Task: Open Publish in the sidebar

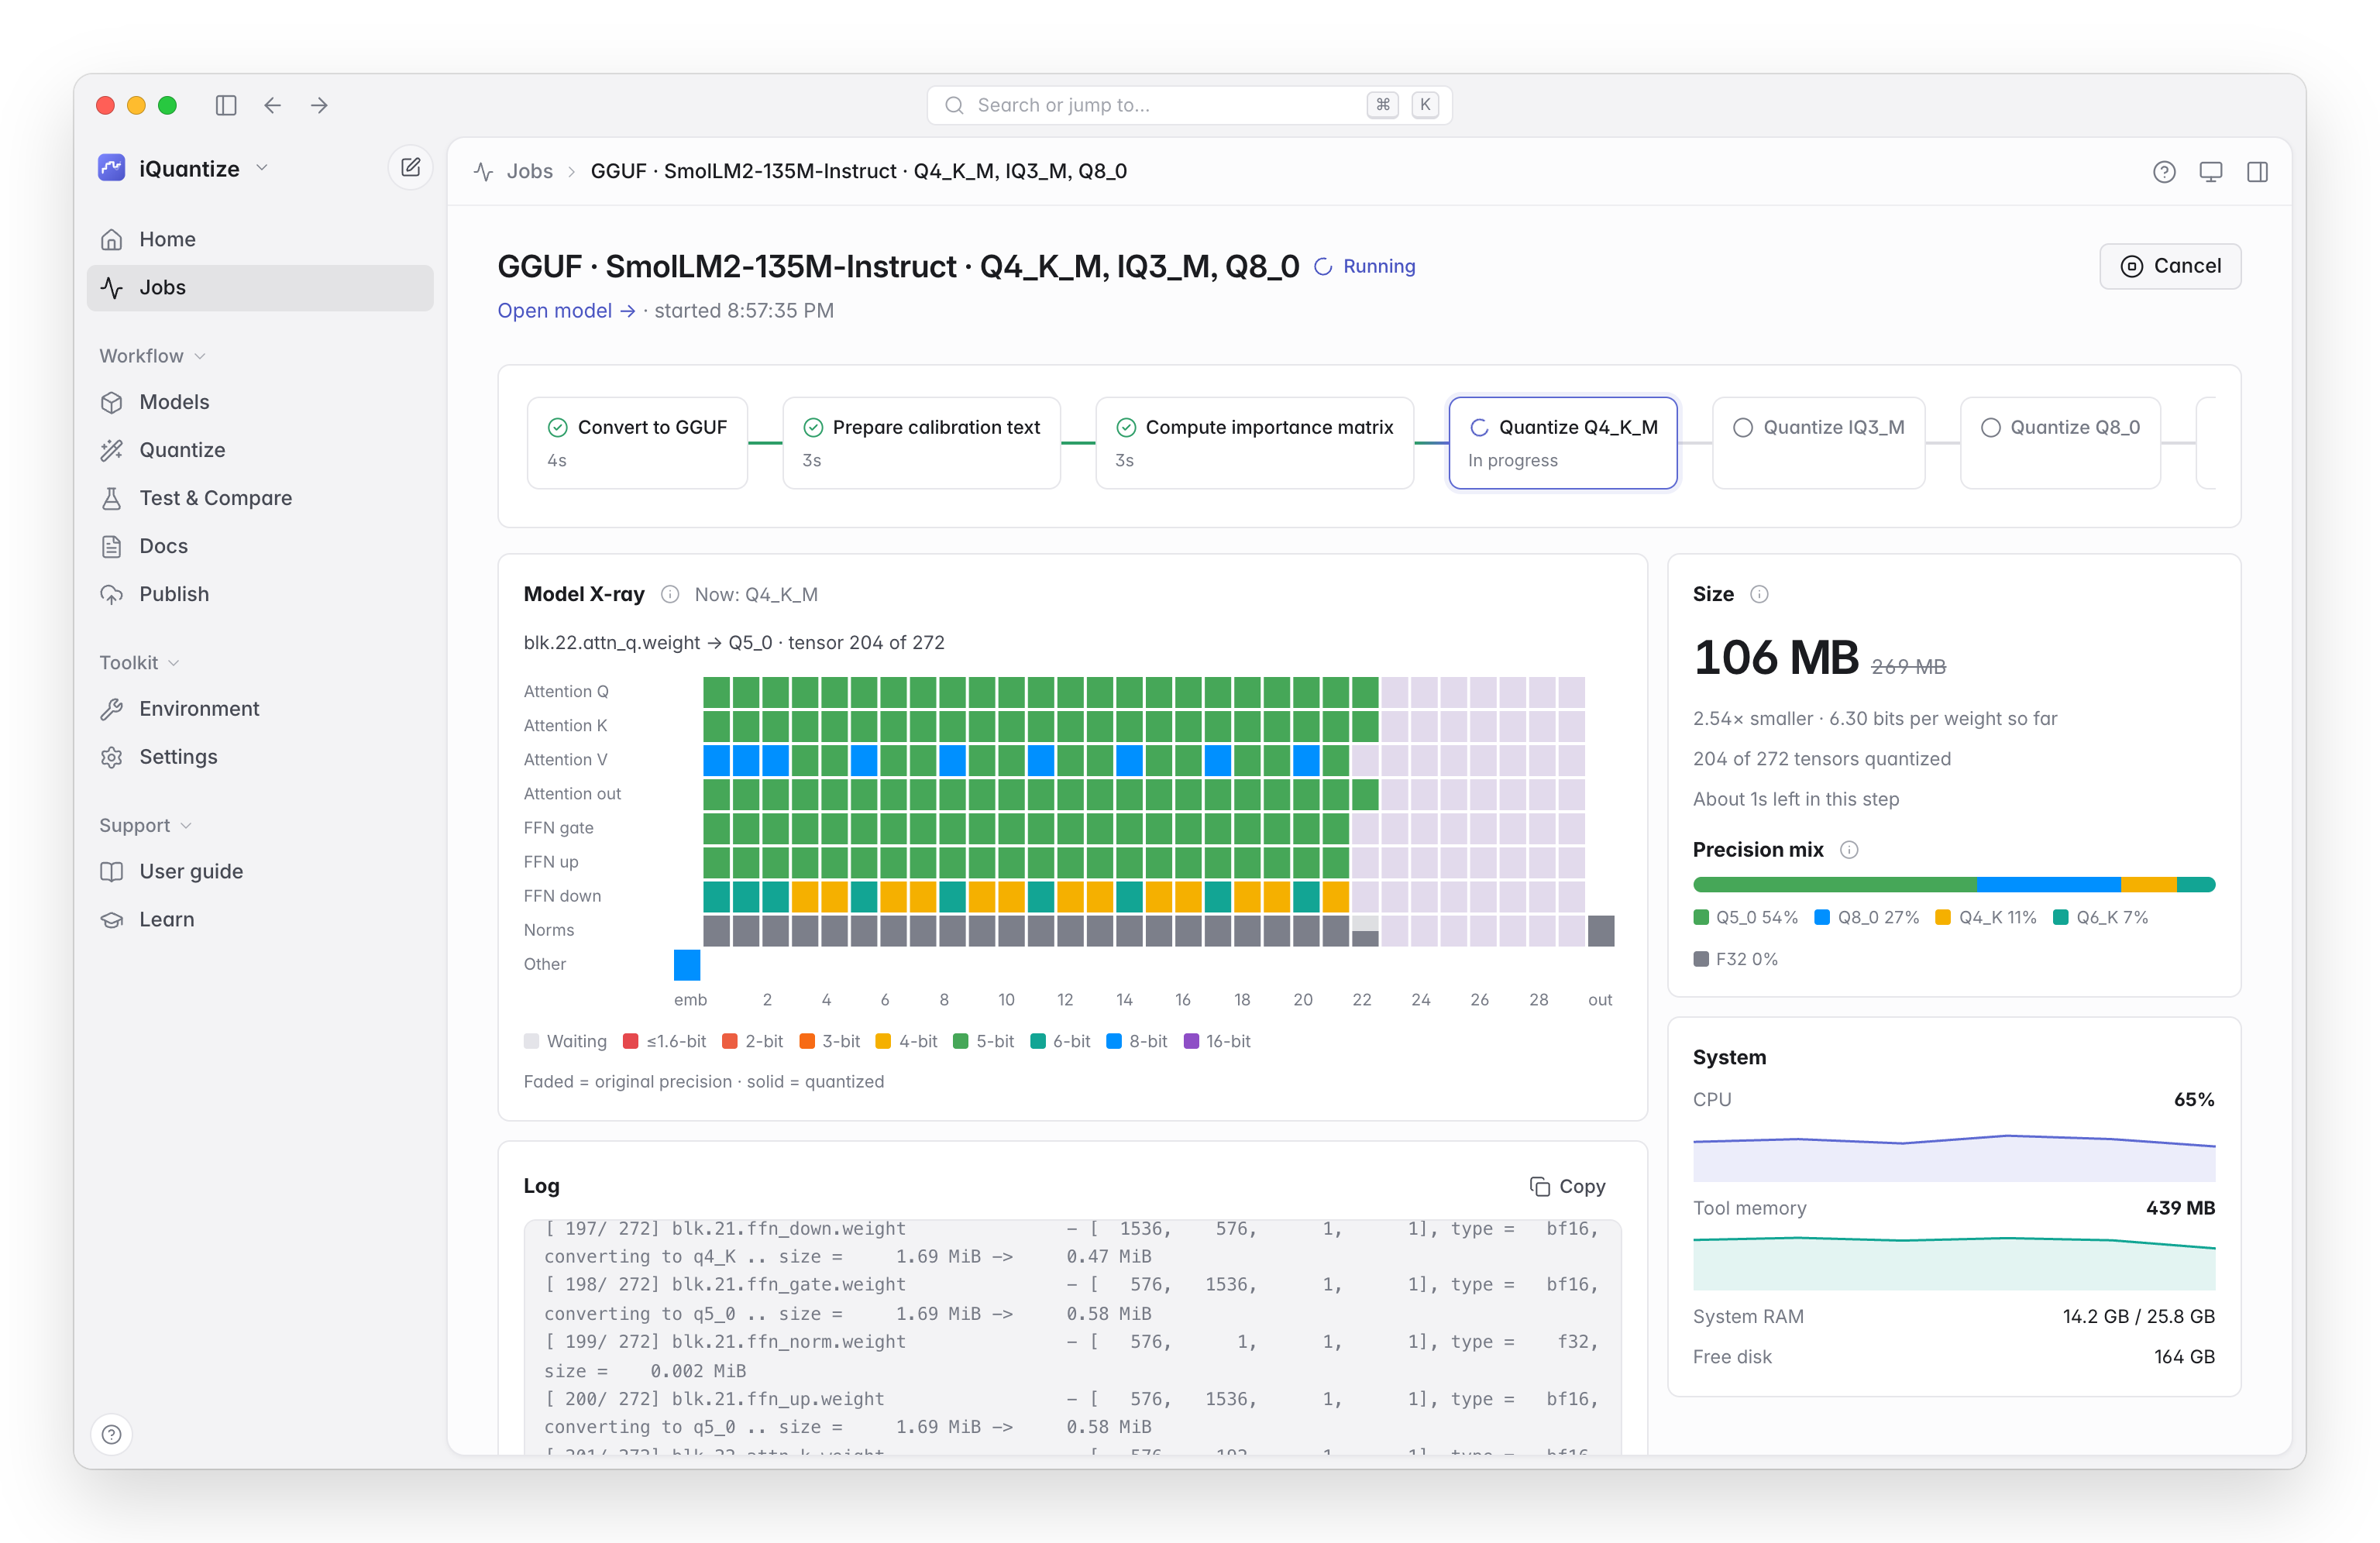Action: click(260, 594)
